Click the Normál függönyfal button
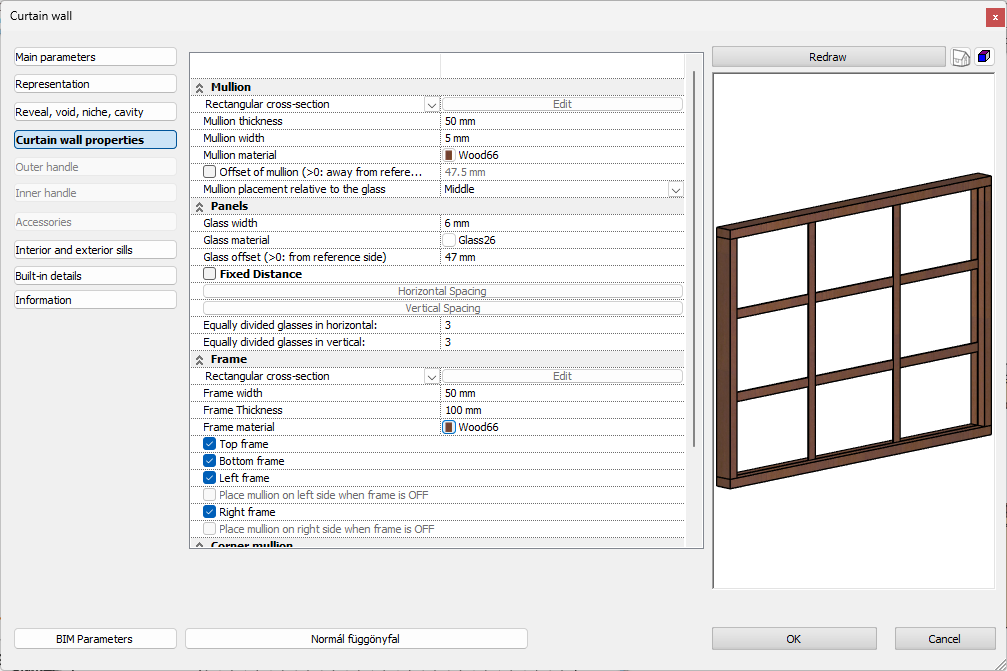 click(356, 639)
